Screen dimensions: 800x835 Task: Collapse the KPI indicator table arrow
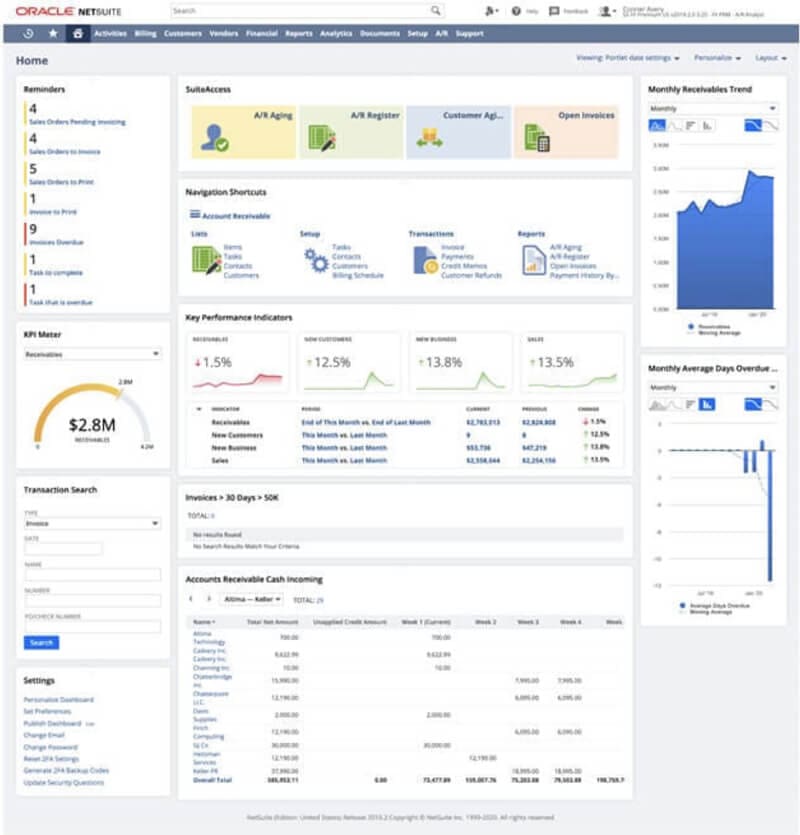click(x=199, y=409)
